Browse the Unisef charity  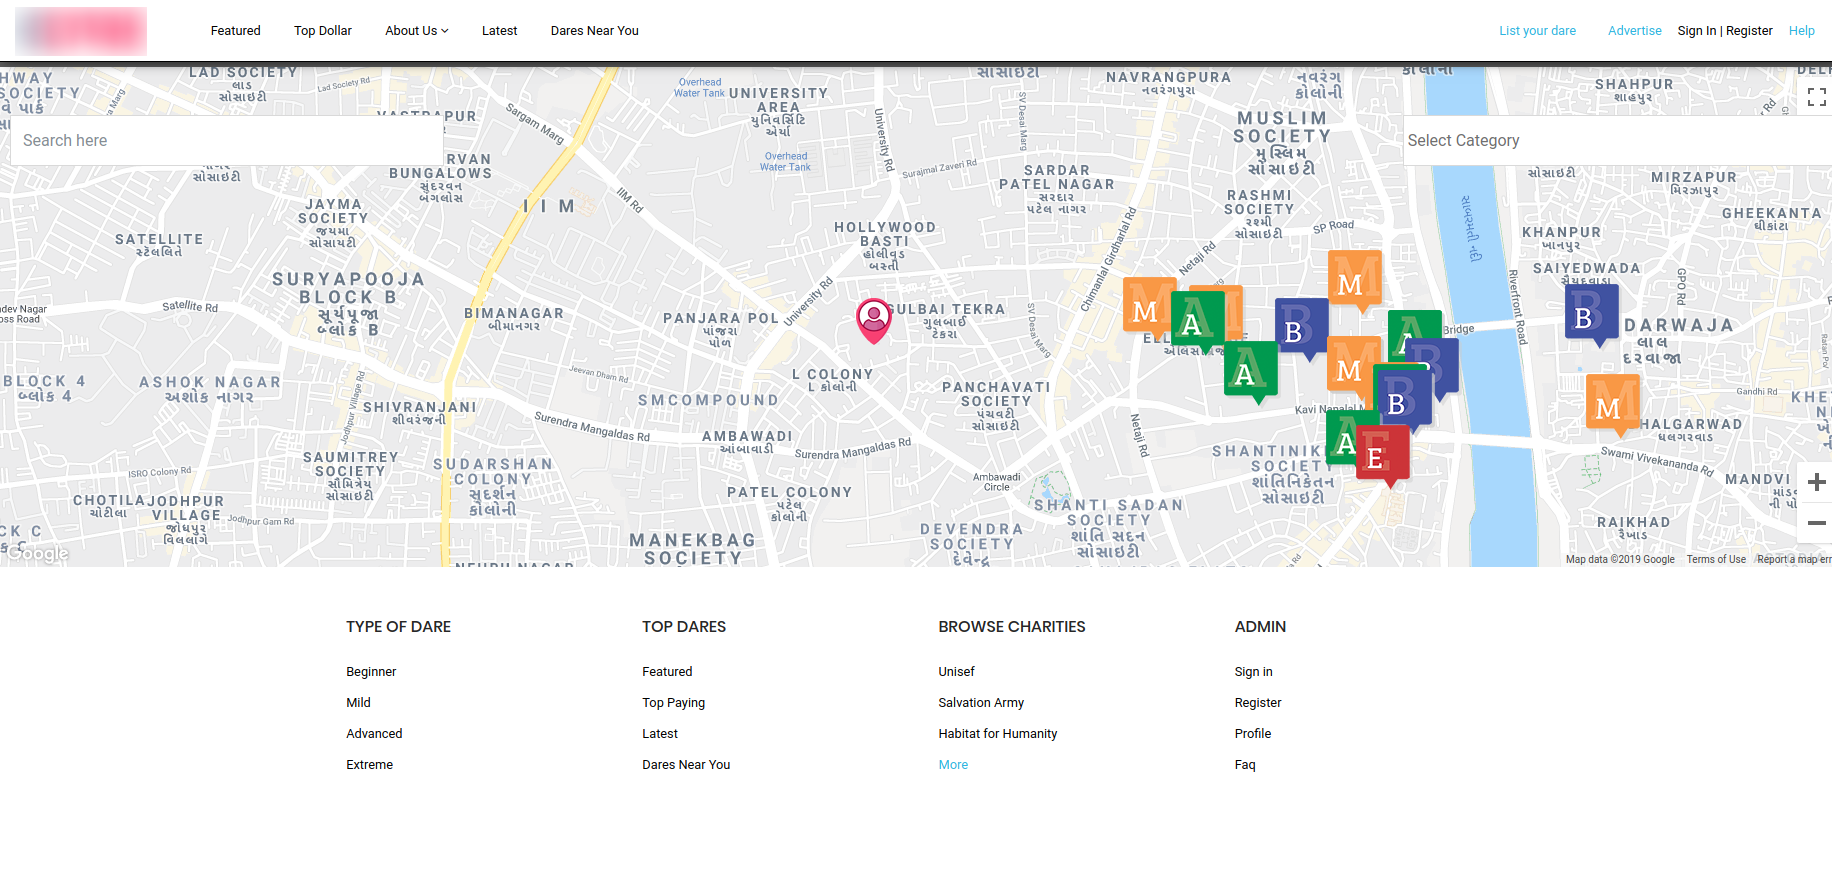(956, 672)
